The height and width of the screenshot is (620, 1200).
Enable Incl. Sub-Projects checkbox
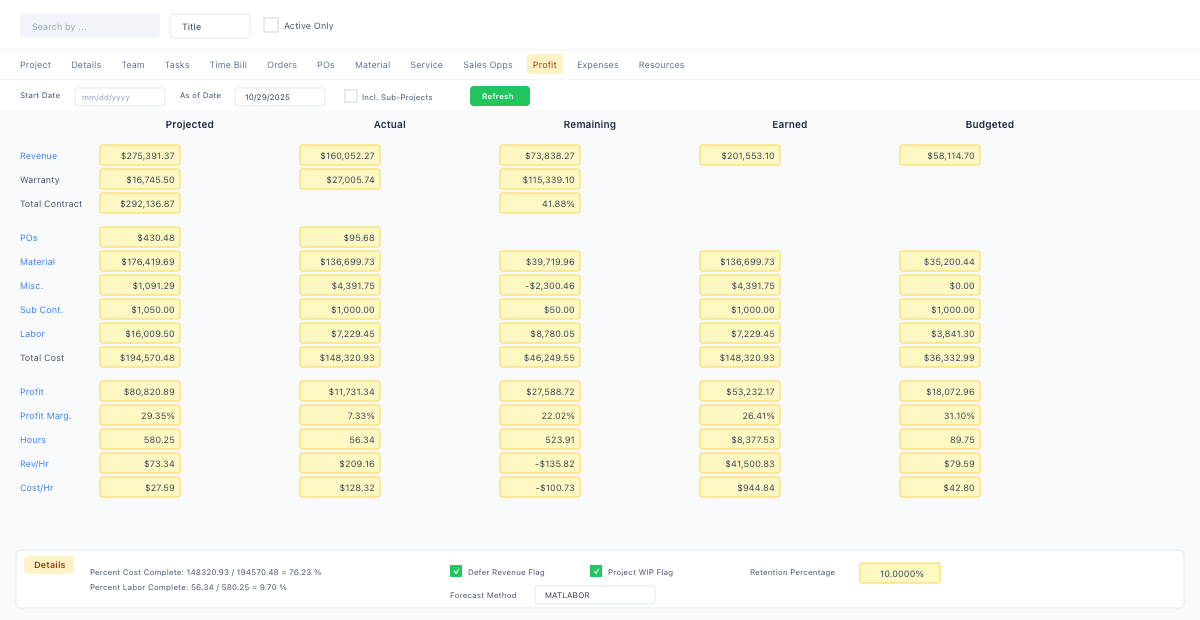[351, 97]
